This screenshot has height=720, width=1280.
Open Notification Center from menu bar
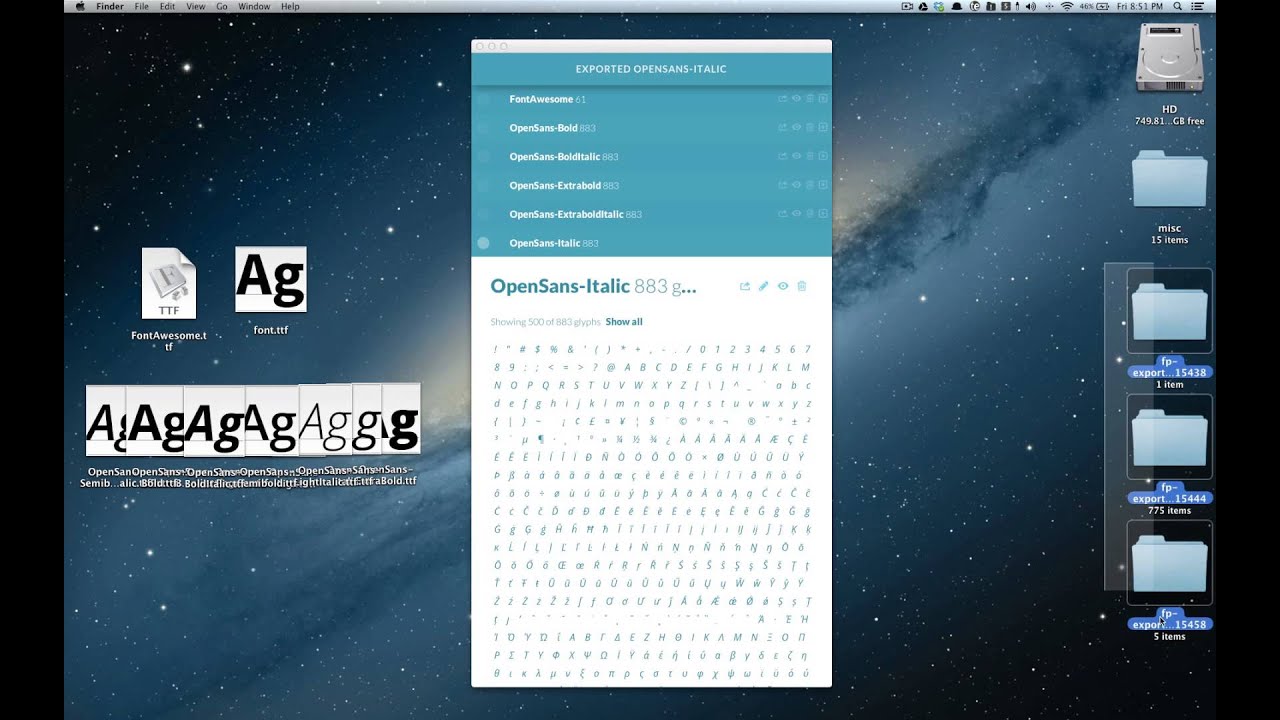pos(1197,6)
